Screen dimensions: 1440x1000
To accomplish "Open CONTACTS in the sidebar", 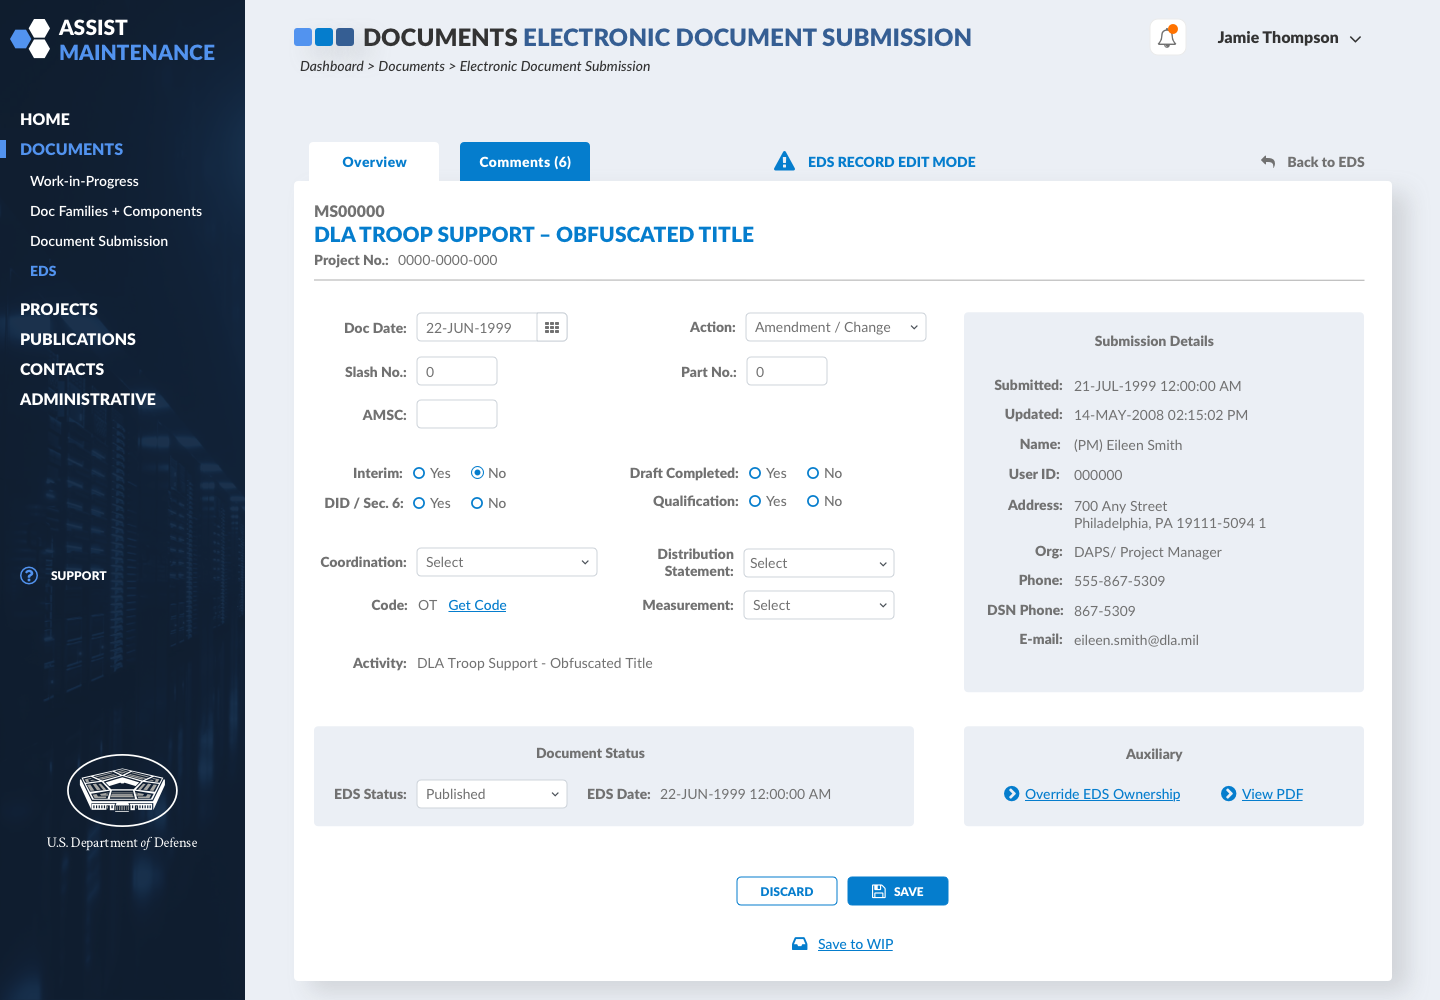I will pos(62,369).
